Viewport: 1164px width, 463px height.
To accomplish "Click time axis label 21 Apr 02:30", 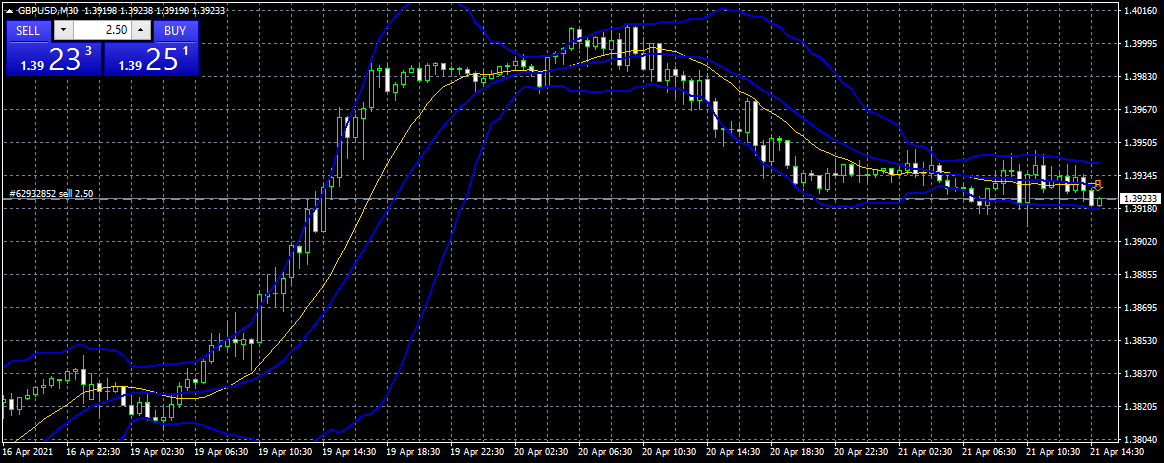I will (924, 451).
